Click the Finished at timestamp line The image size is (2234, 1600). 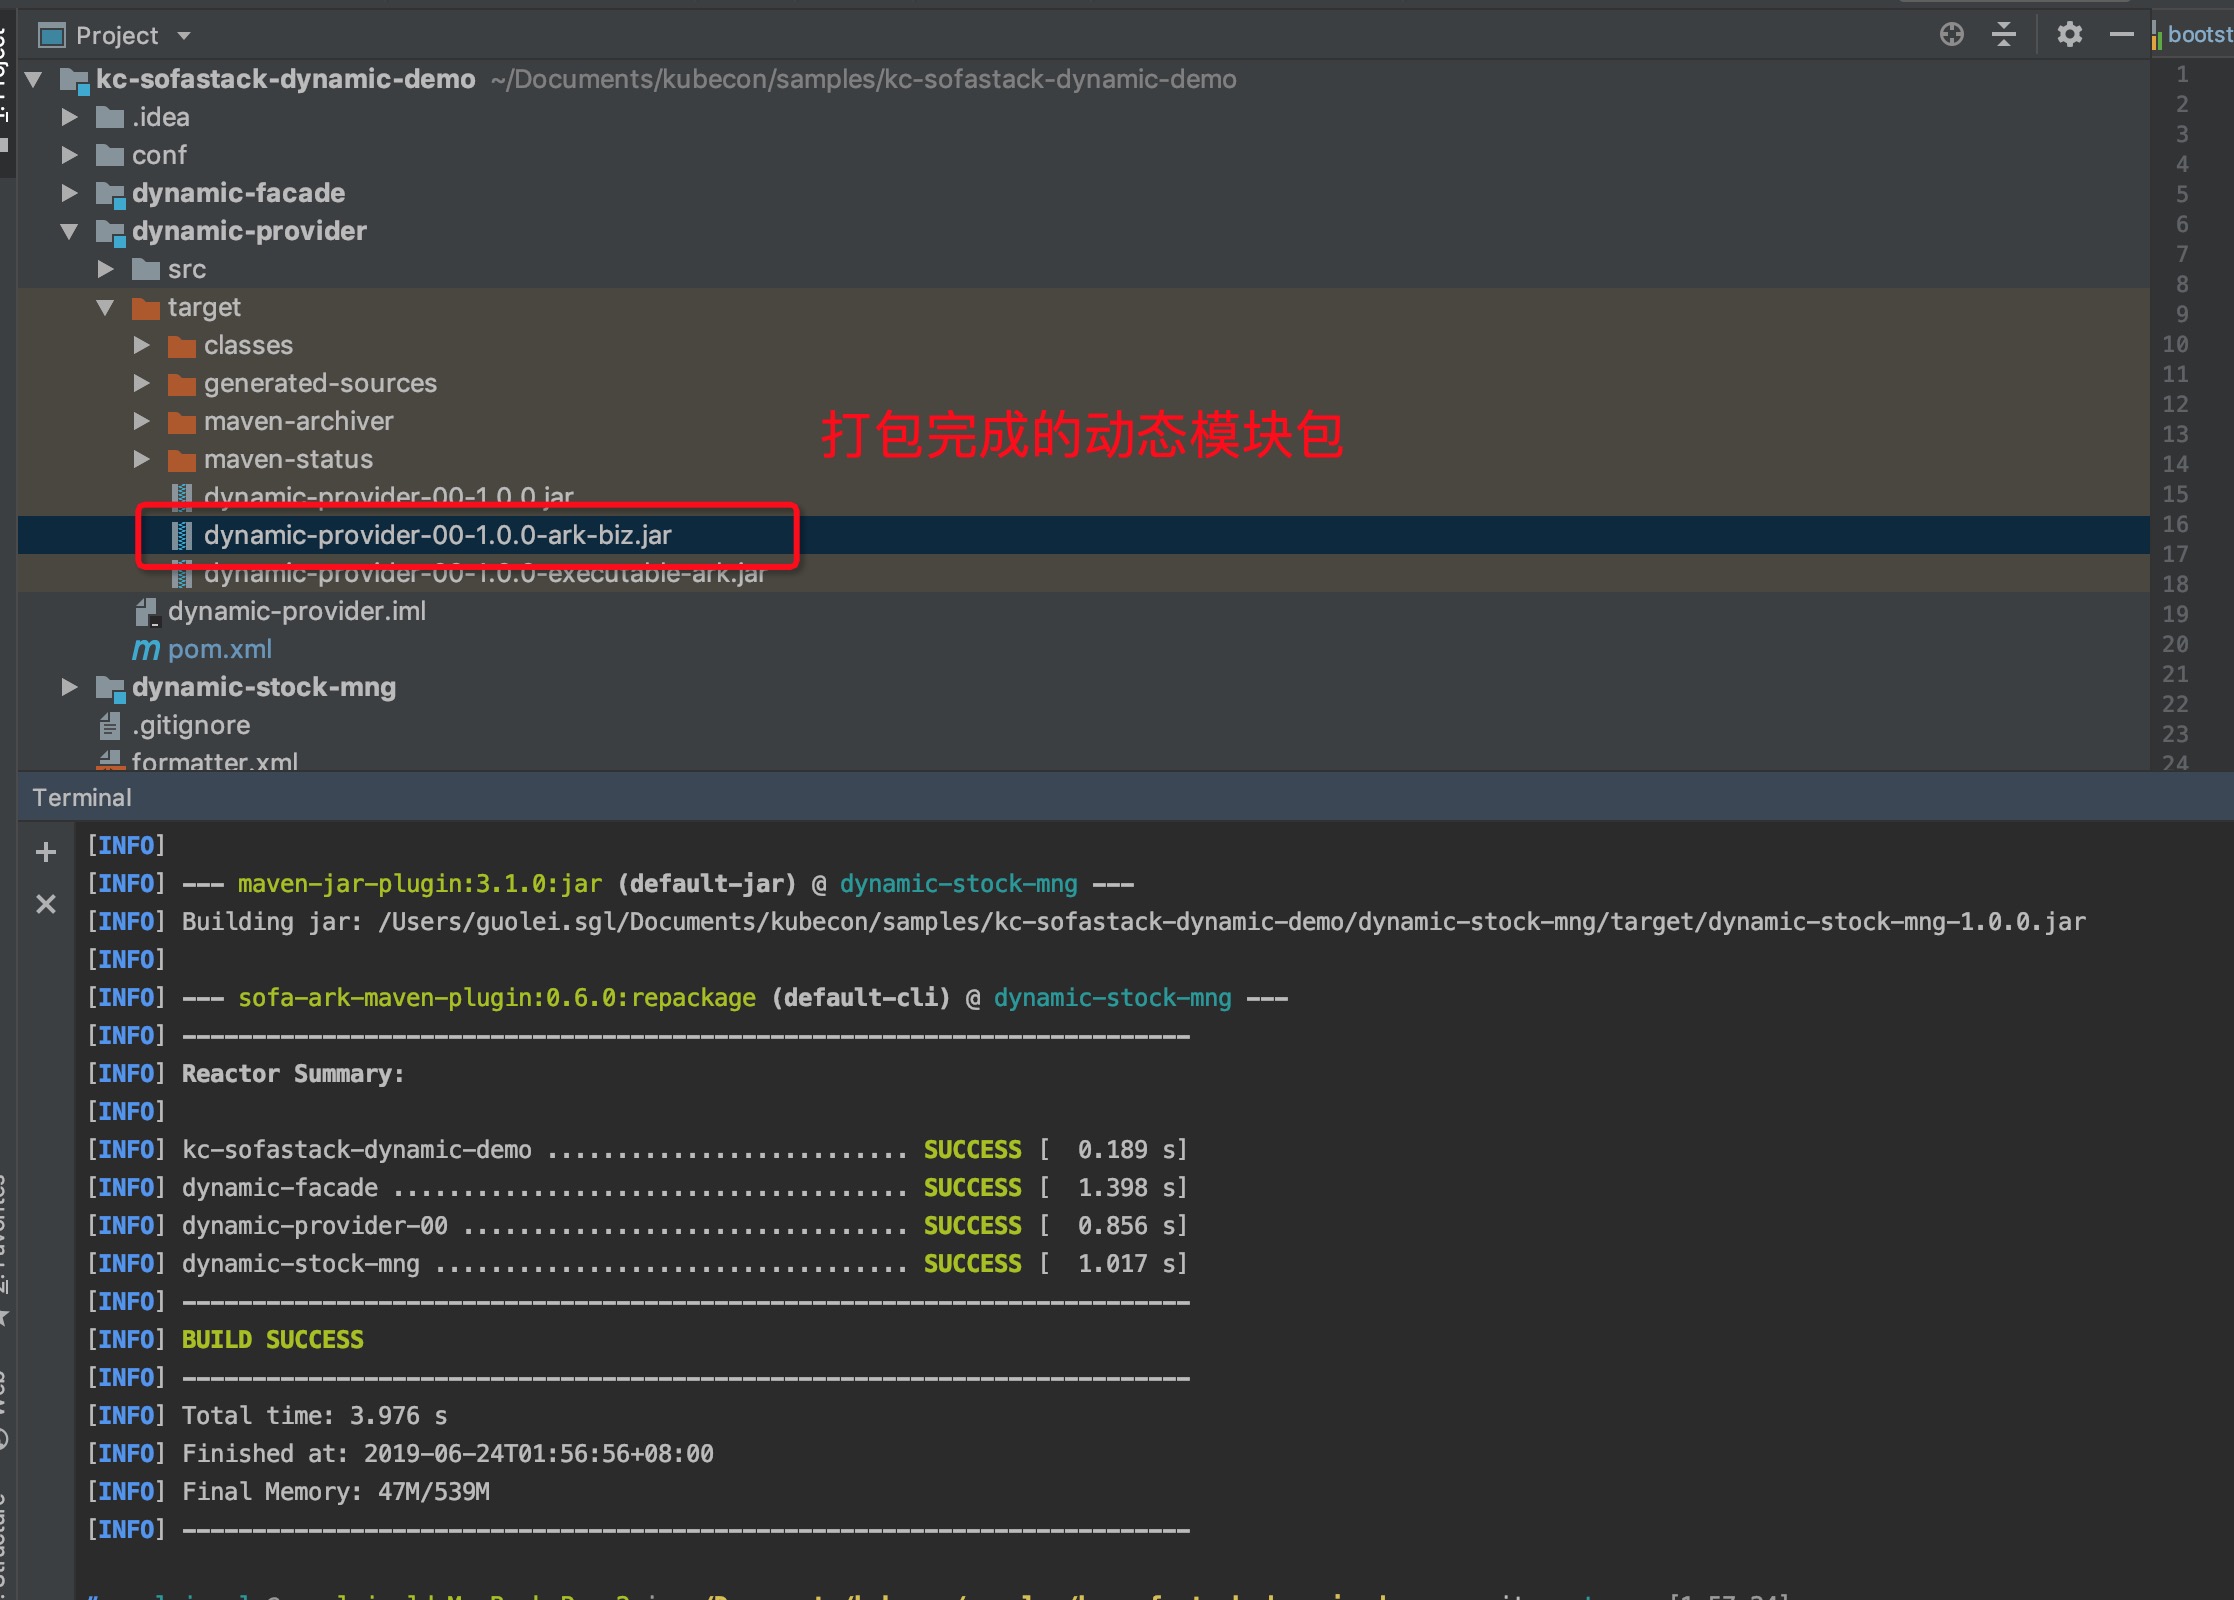tap(448, 1453)
